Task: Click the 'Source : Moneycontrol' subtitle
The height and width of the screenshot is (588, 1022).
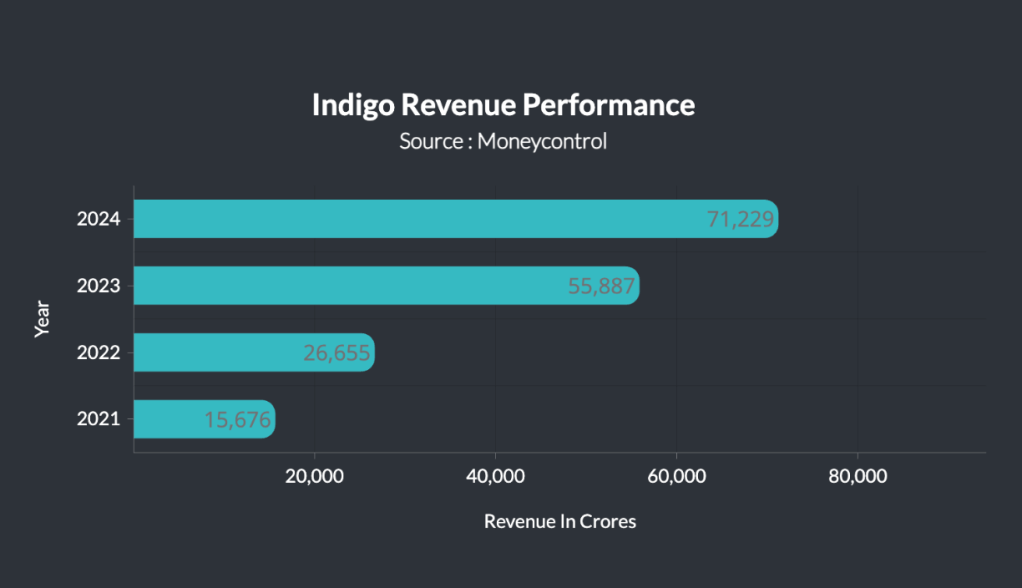Action: [503, 141]
